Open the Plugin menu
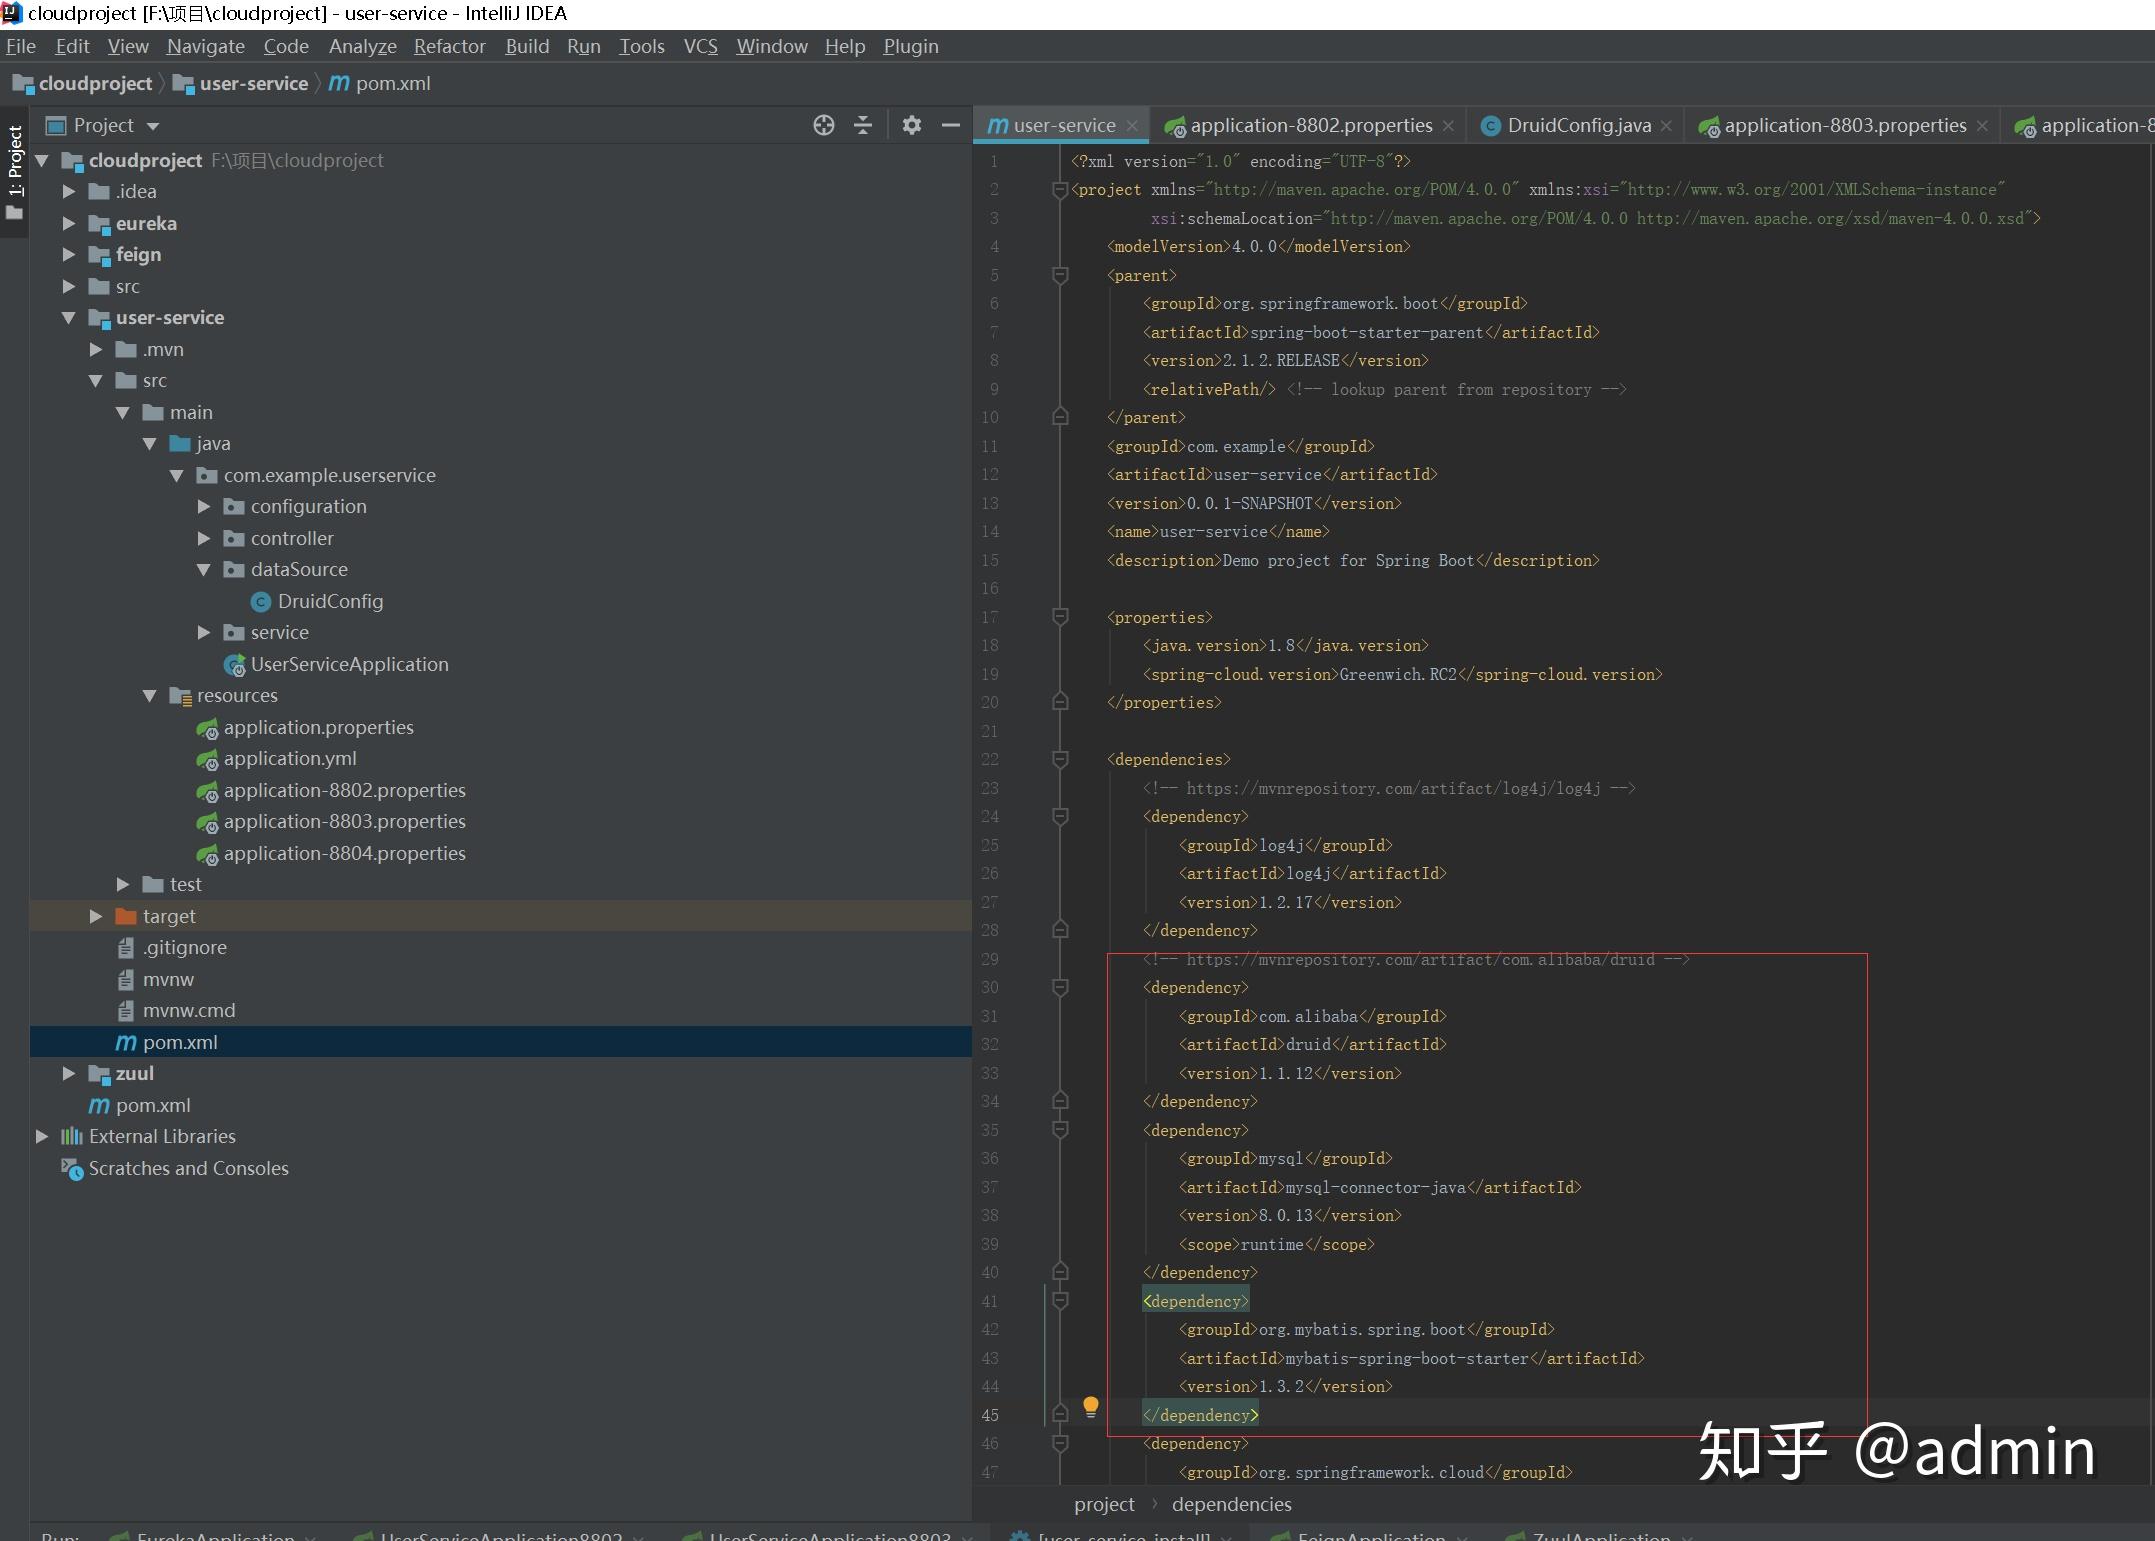2155x1541 pixels. pyautogui.click(x=911, y=46)
